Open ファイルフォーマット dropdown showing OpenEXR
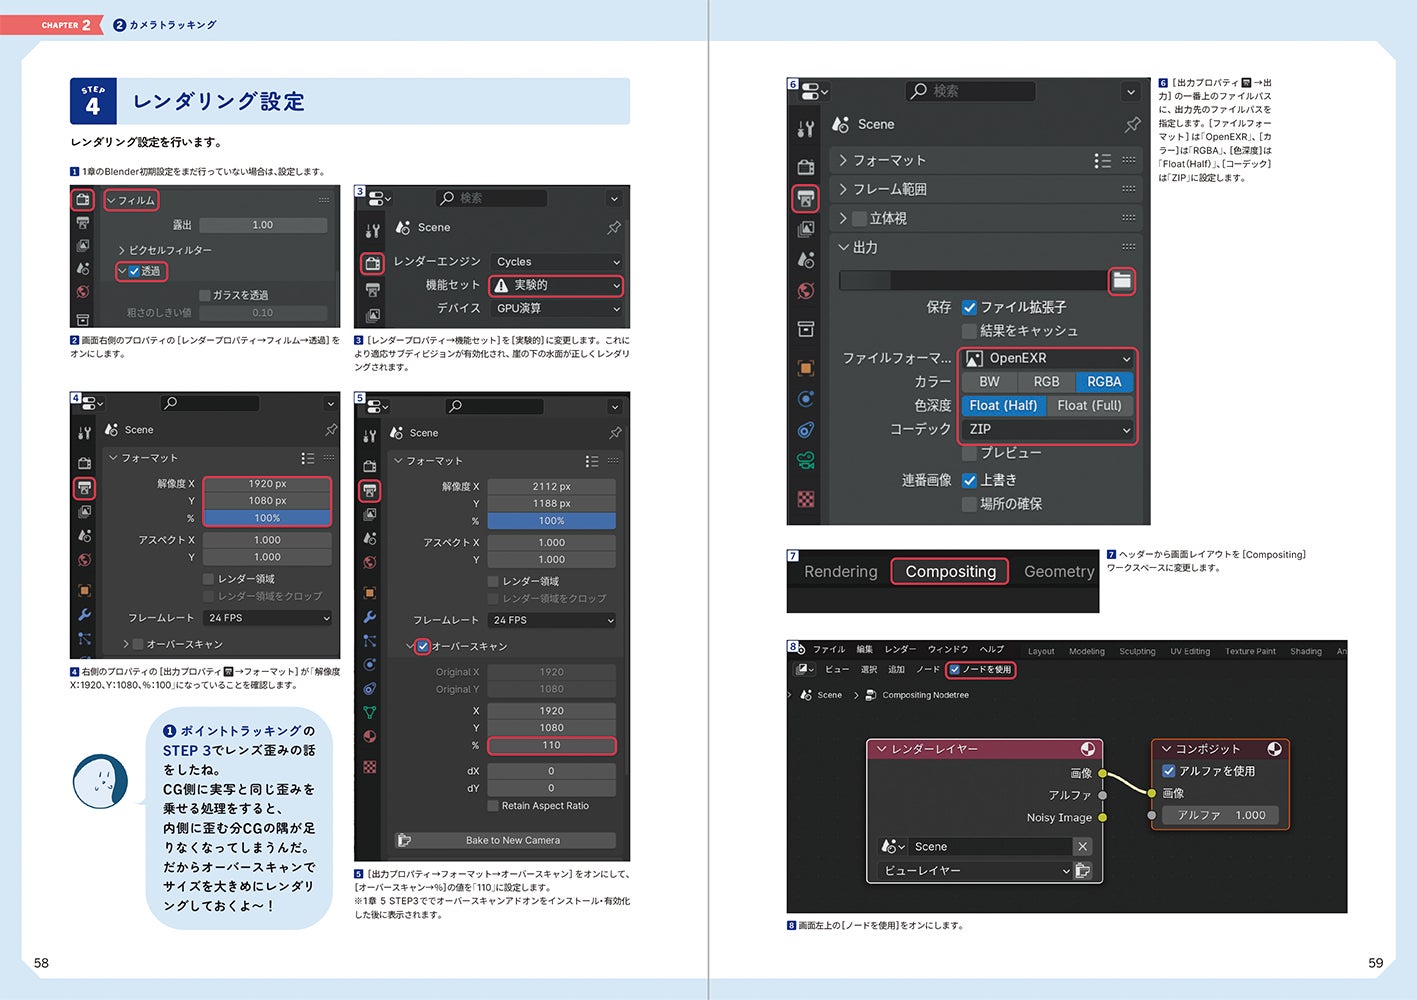Screen dimensions: 1417x1000 pos(1047,358)
